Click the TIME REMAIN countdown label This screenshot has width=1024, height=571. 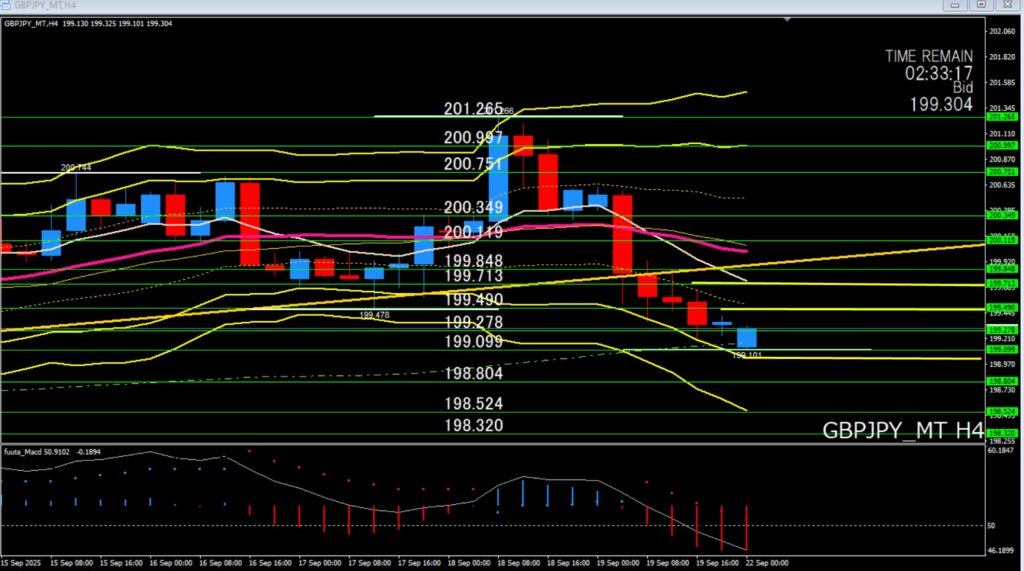click(929, 57)
